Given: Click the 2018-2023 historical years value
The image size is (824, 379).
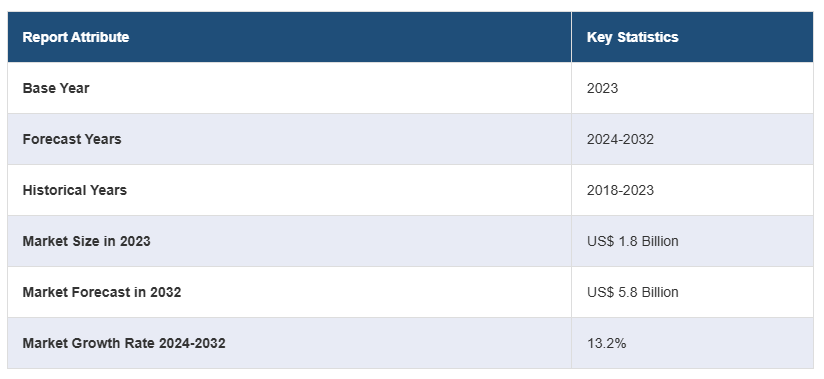Looking at the screenshot, I should tap(620, 190).
